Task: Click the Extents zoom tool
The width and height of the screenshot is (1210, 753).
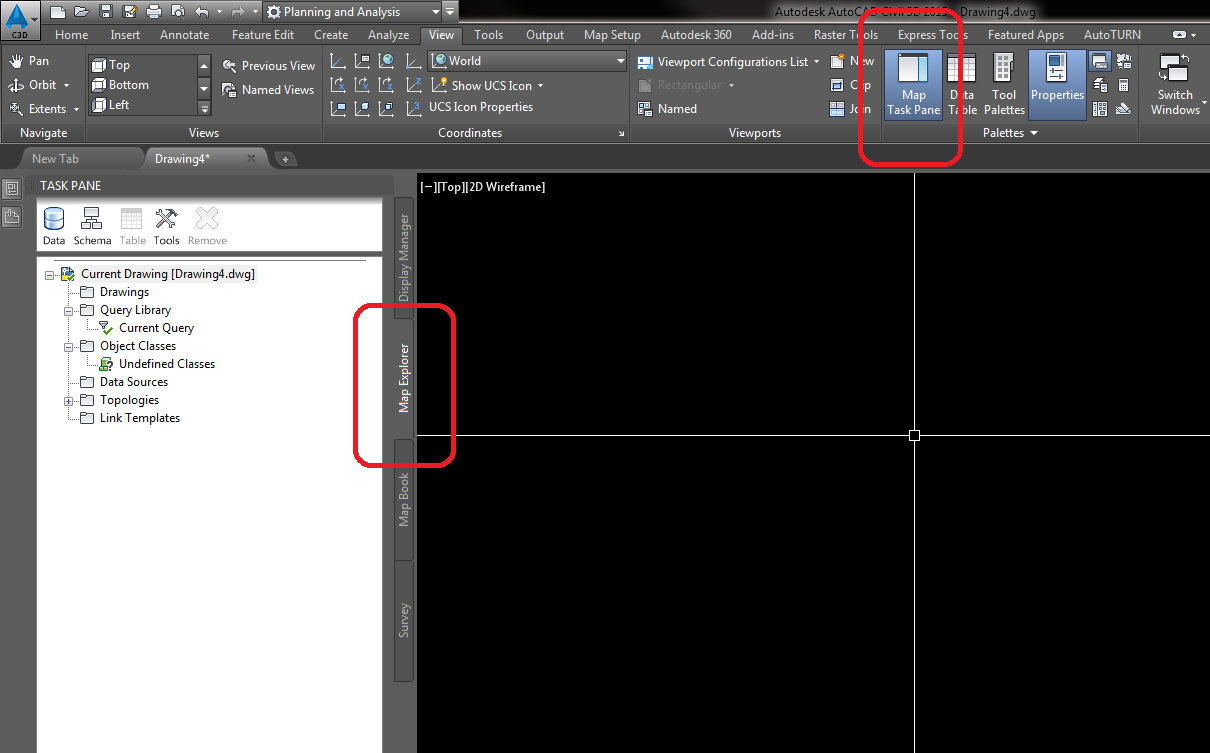Action: pyautogui.click(x=37, y=109)
